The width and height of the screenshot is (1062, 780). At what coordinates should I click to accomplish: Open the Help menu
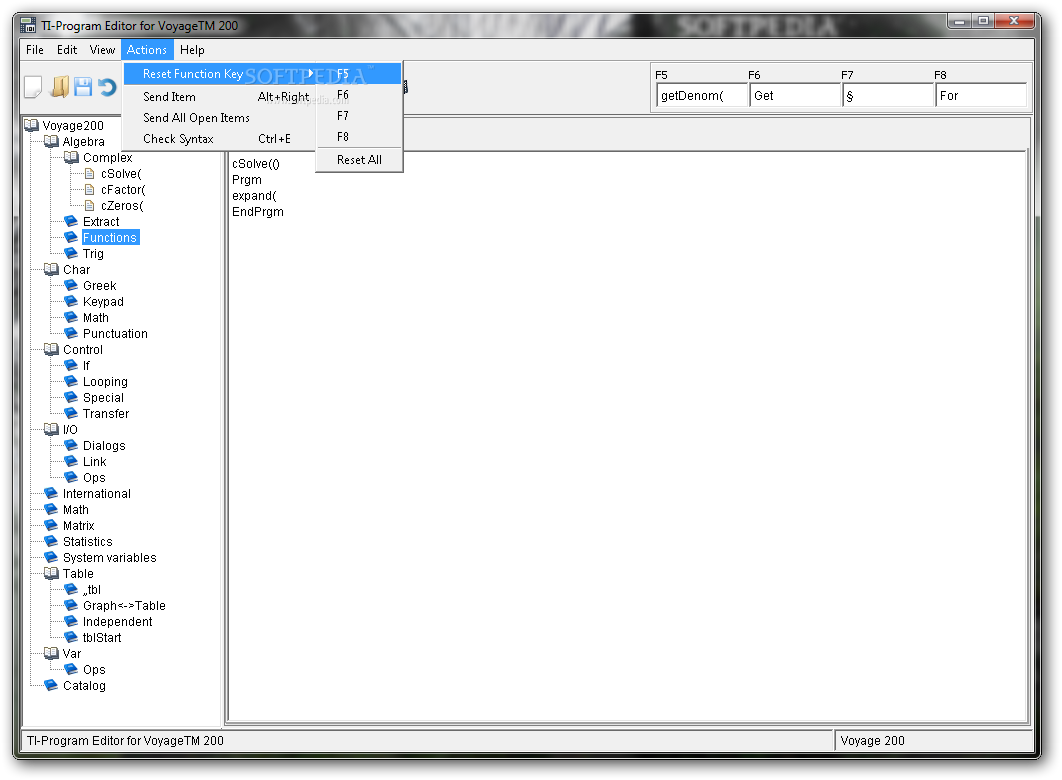click(192, 49)
